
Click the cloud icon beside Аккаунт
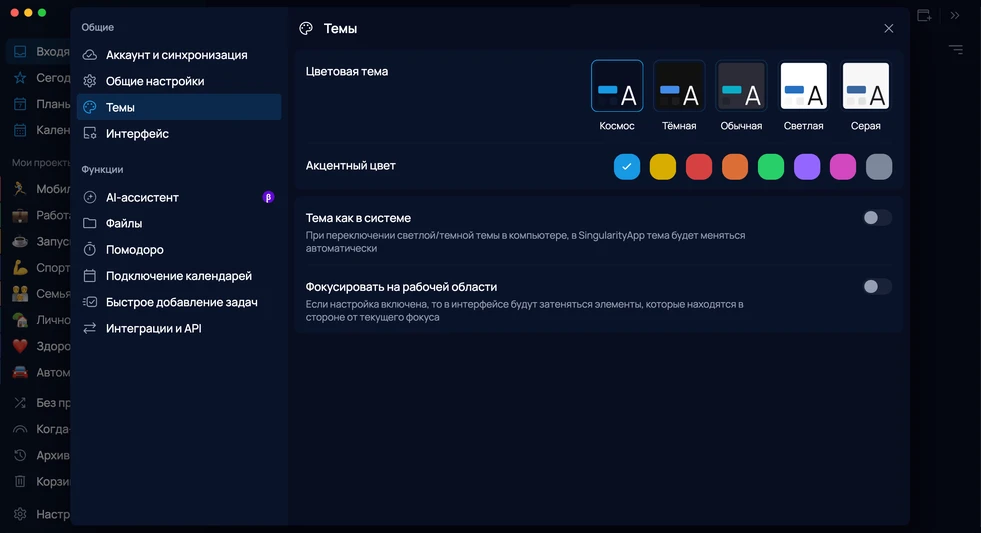(x=90, y=55)
